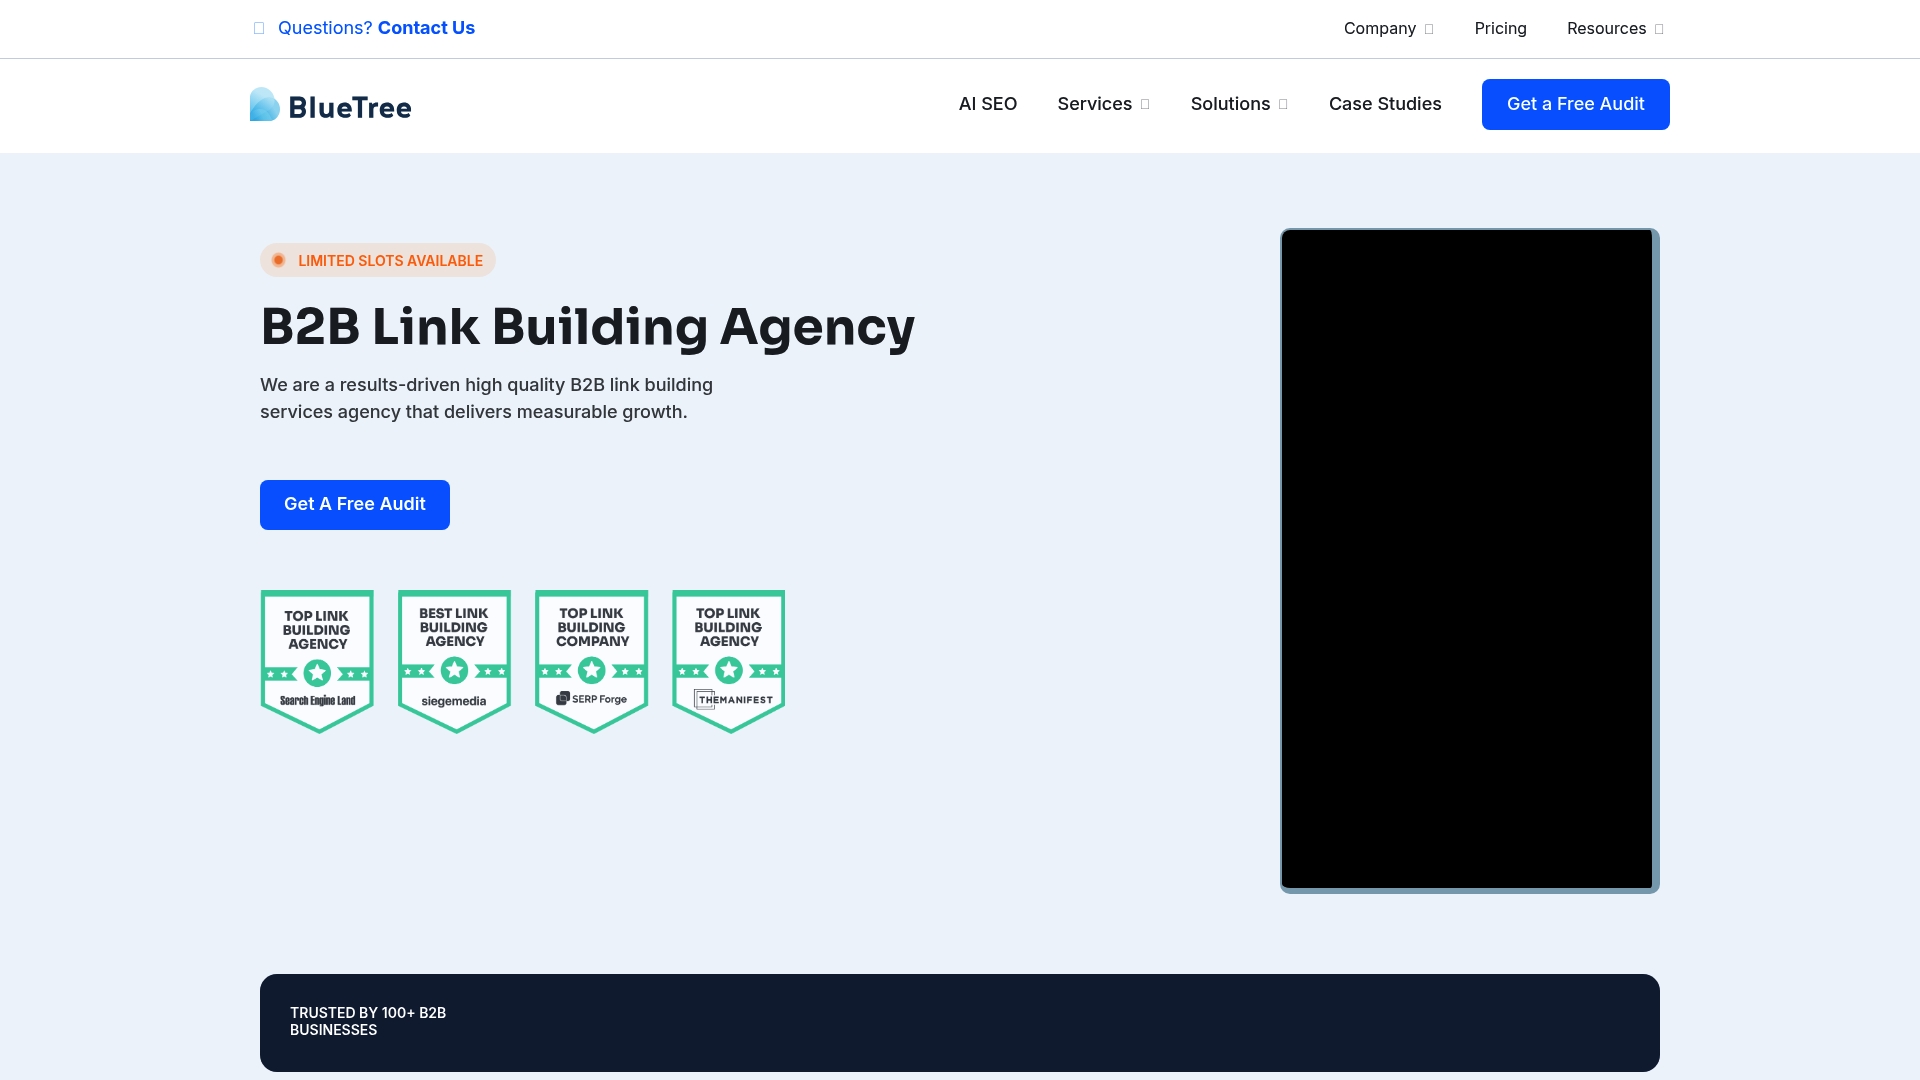Click the BlueTree logo icon

264,105
